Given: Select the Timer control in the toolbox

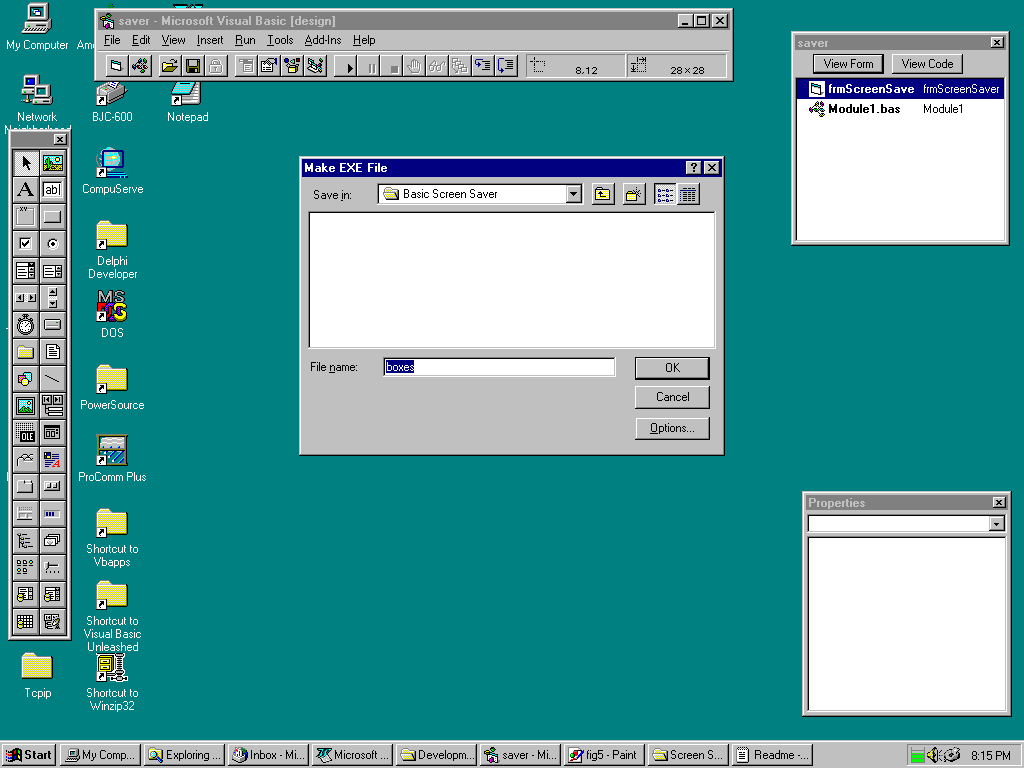Looking at the screenshot, I should pos(26,324).
